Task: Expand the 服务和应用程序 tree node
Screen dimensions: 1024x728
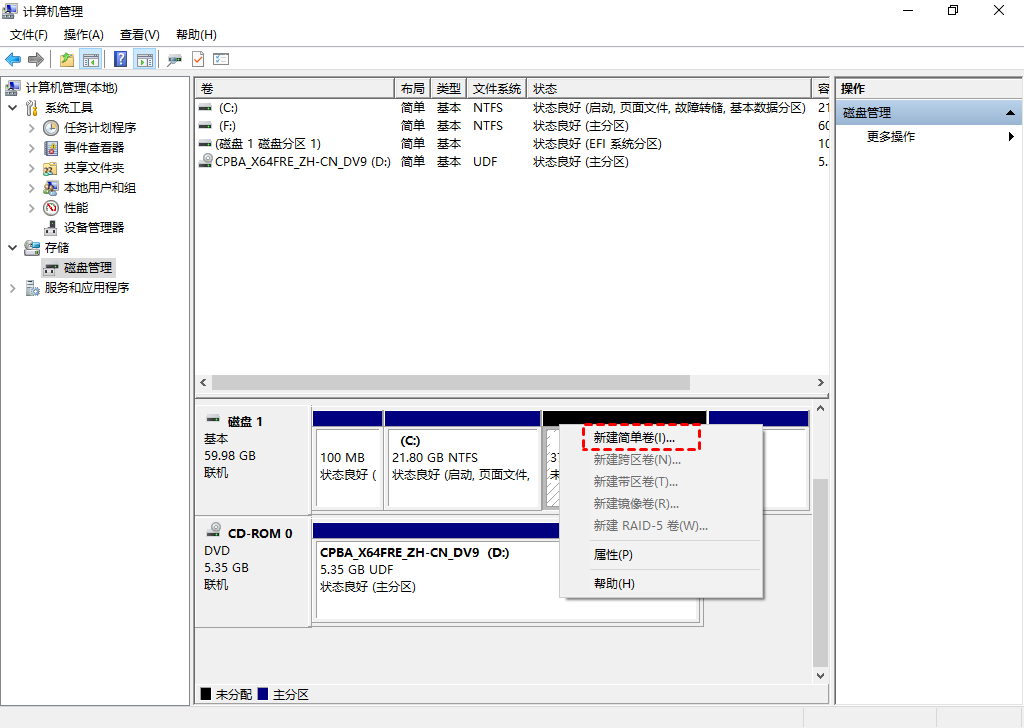Action: (x=12, y=288)
